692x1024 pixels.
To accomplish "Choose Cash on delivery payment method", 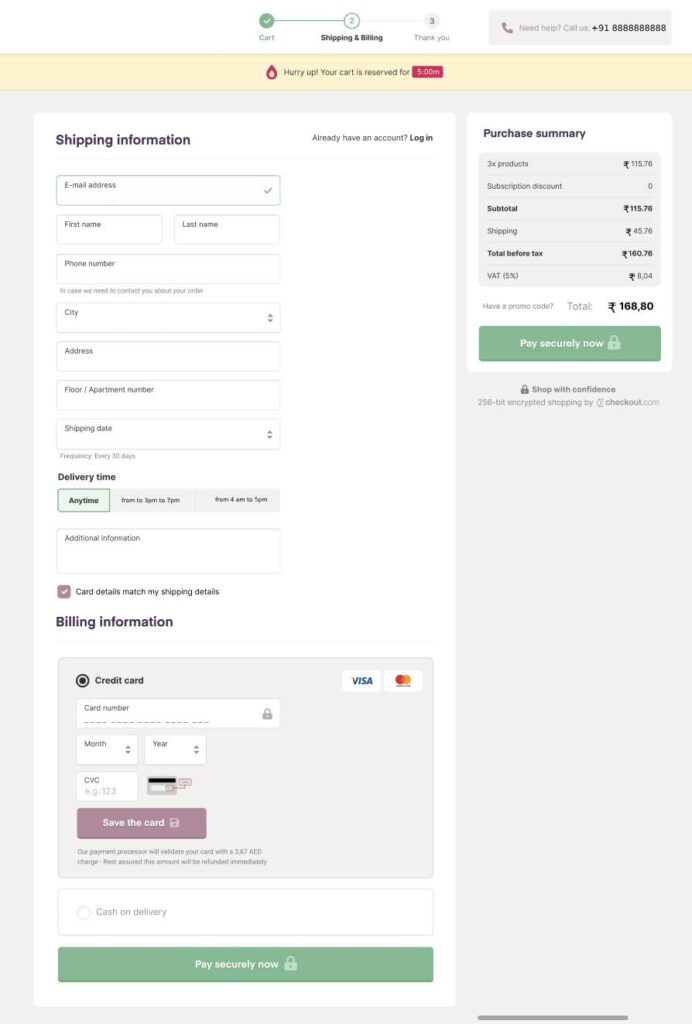I will pyautogui.click(x=83, y=912).
